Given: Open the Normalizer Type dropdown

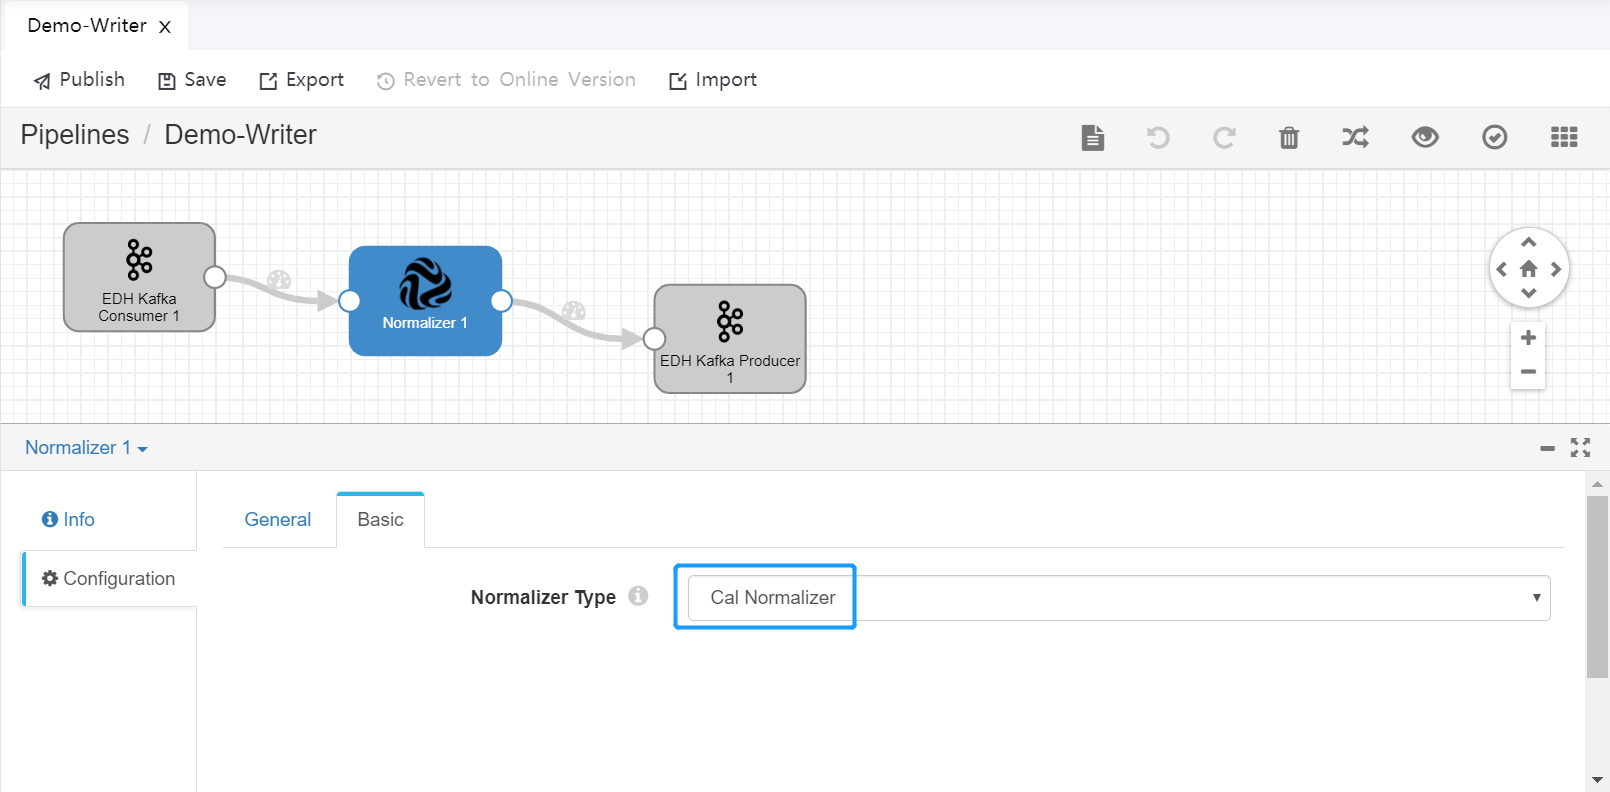Looking at the screenshot, I should (1118, 598).
